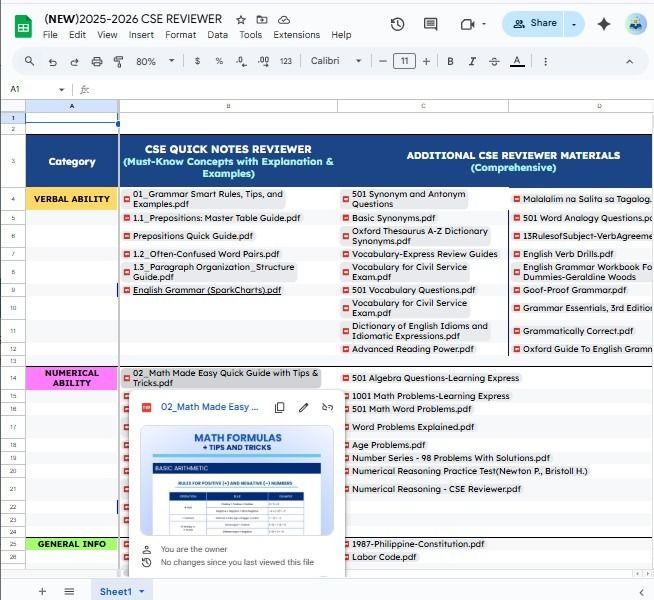Format cells as percent
Viewport: 654px width, 600px height.
tap(219, 61)
